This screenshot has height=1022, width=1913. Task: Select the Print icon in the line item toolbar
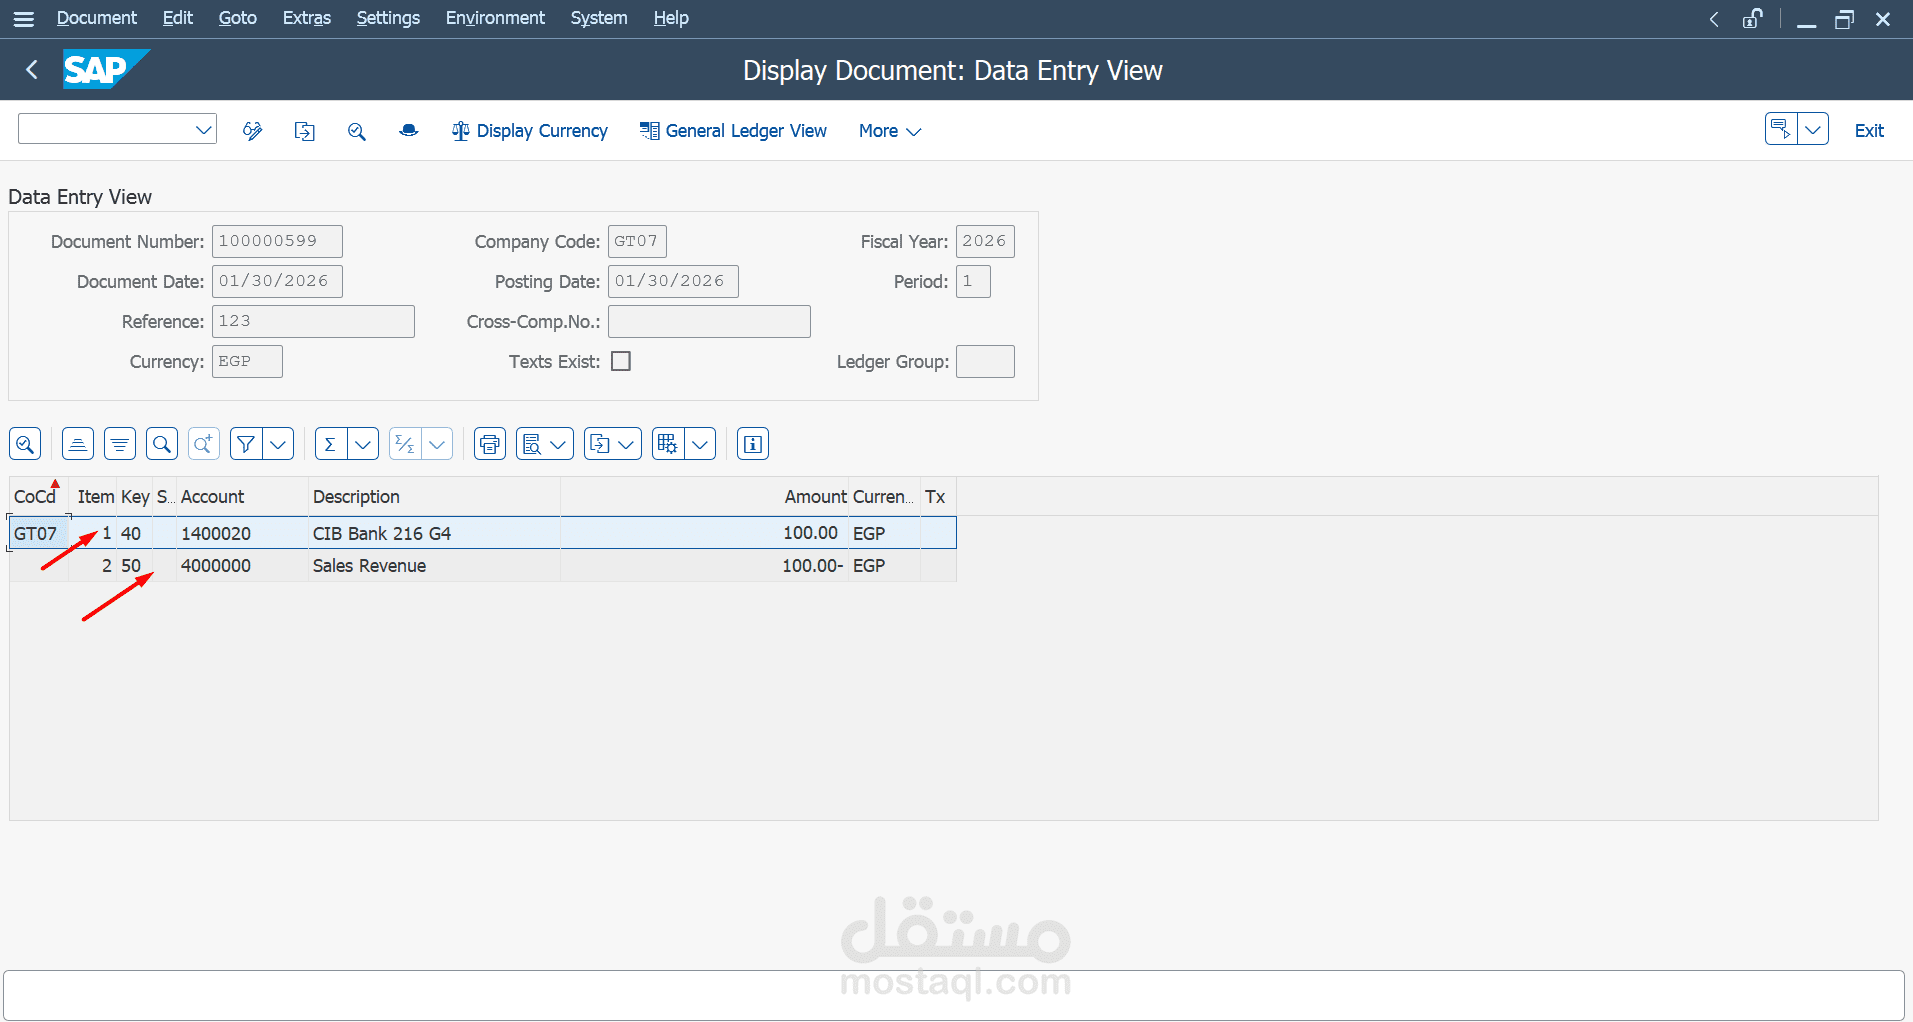[489, 443]
